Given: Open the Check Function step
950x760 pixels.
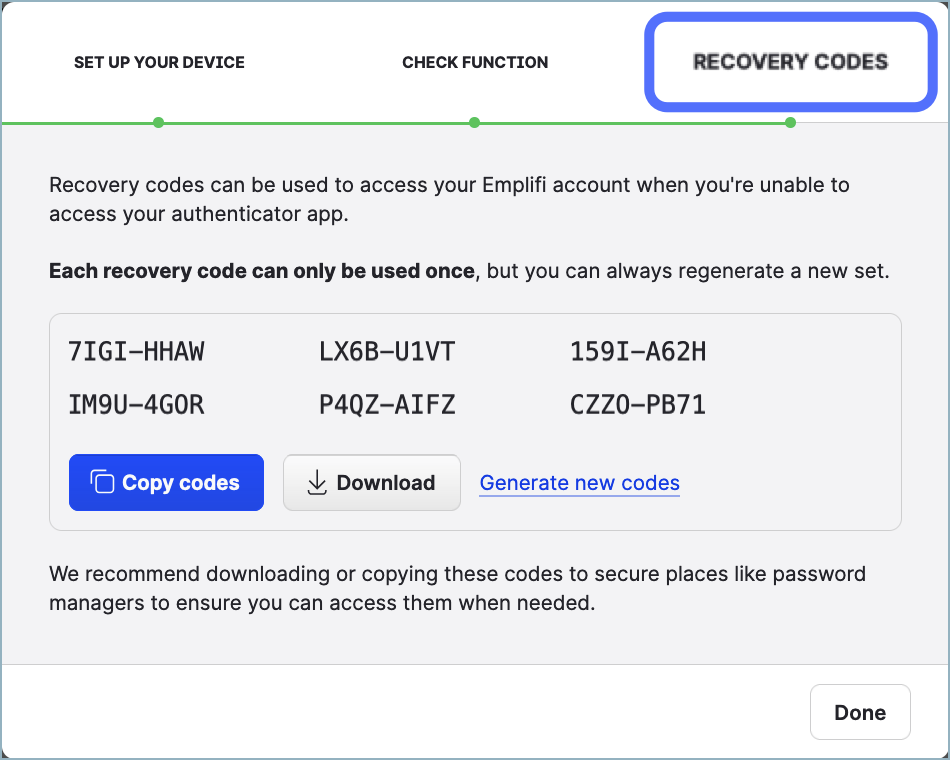Looking at the screenshot, I should pos(474,62).
